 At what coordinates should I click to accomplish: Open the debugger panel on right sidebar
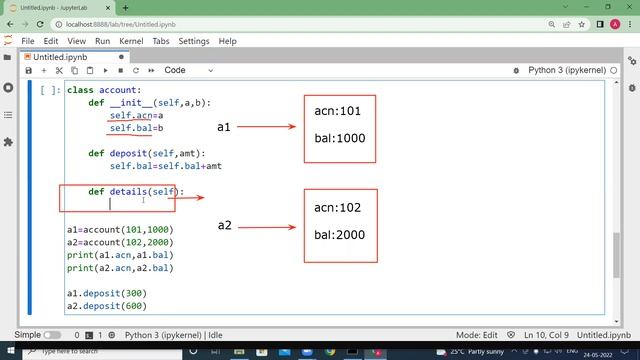pos(632,88)
